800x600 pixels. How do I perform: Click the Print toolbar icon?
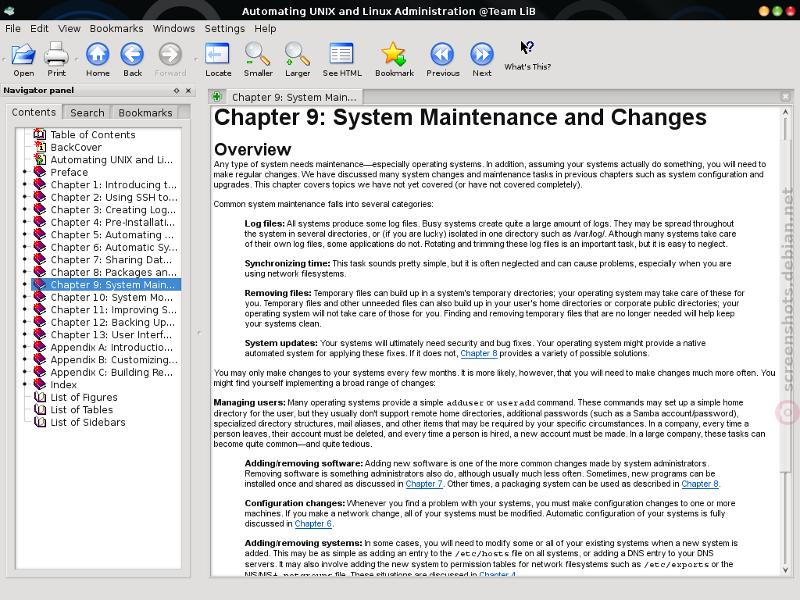[x=56, y=54]
